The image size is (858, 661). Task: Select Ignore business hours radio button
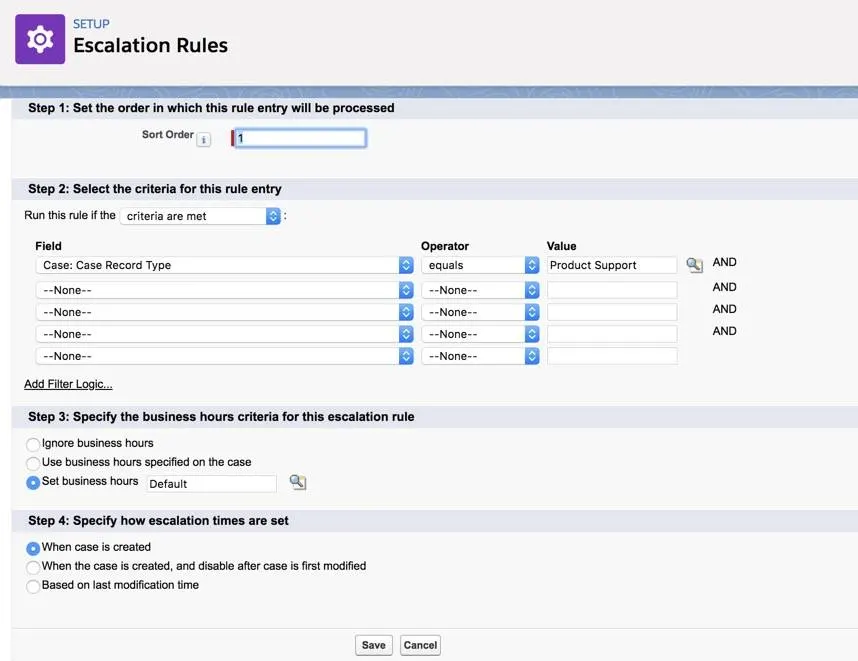click(x=33, y=444)
